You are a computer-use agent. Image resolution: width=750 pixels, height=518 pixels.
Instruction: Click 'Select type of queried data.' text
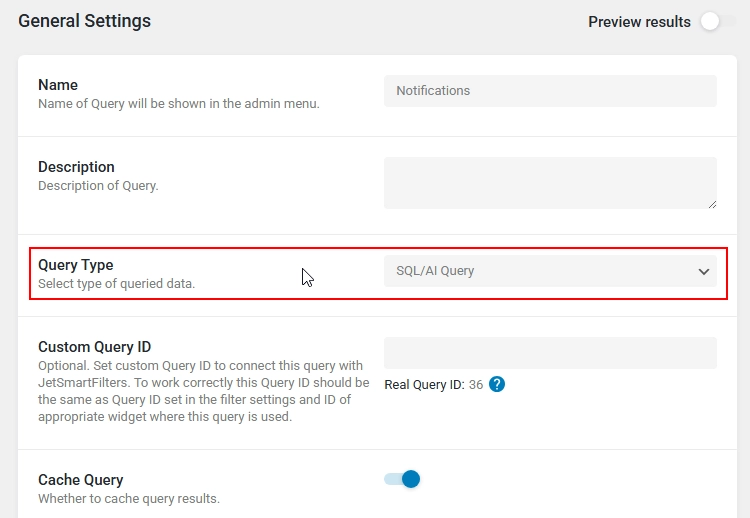[117, 284]
